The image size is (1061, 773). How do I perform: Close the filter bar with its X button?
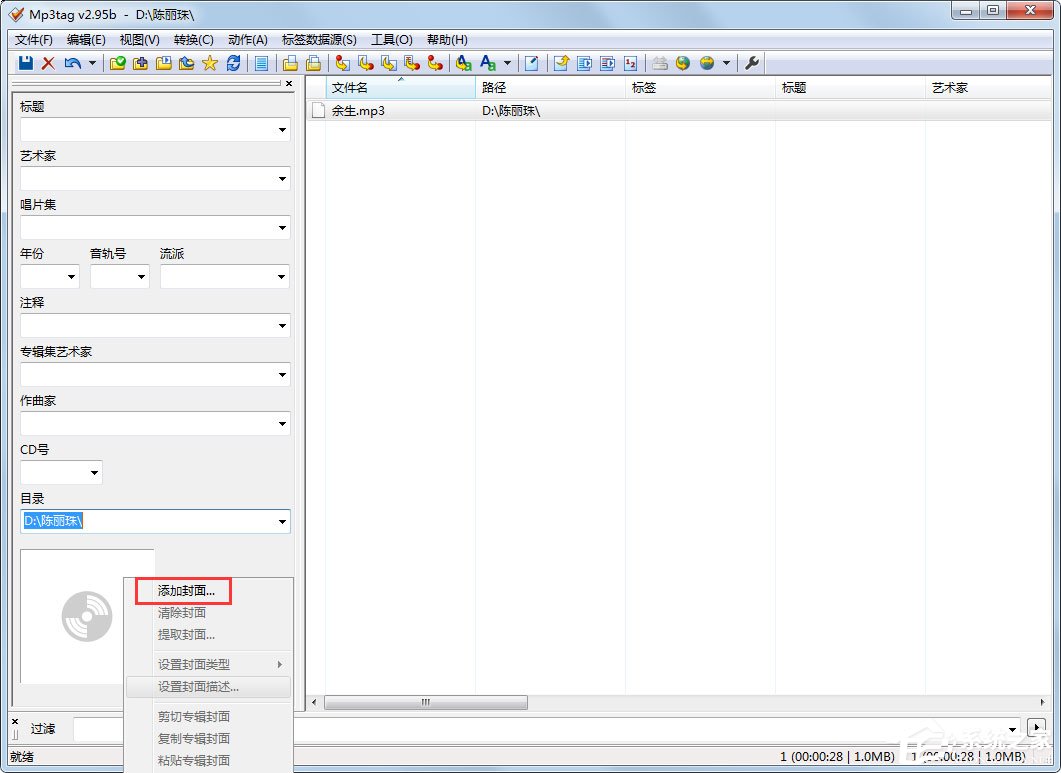coord(13,722)
